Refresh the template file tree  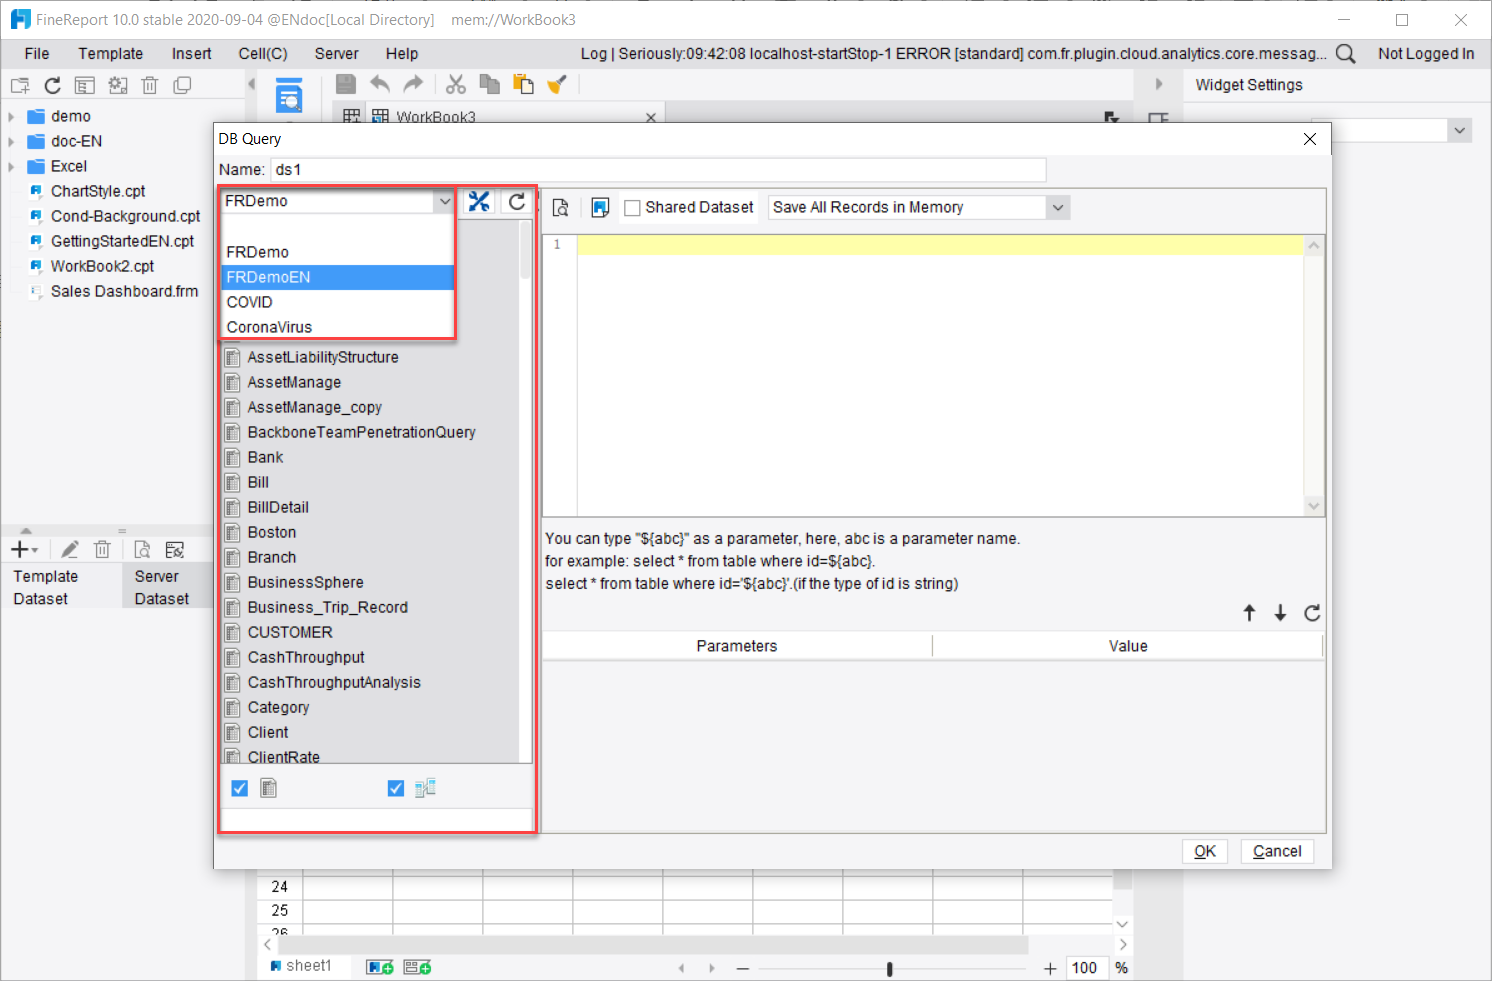[53, 86]
